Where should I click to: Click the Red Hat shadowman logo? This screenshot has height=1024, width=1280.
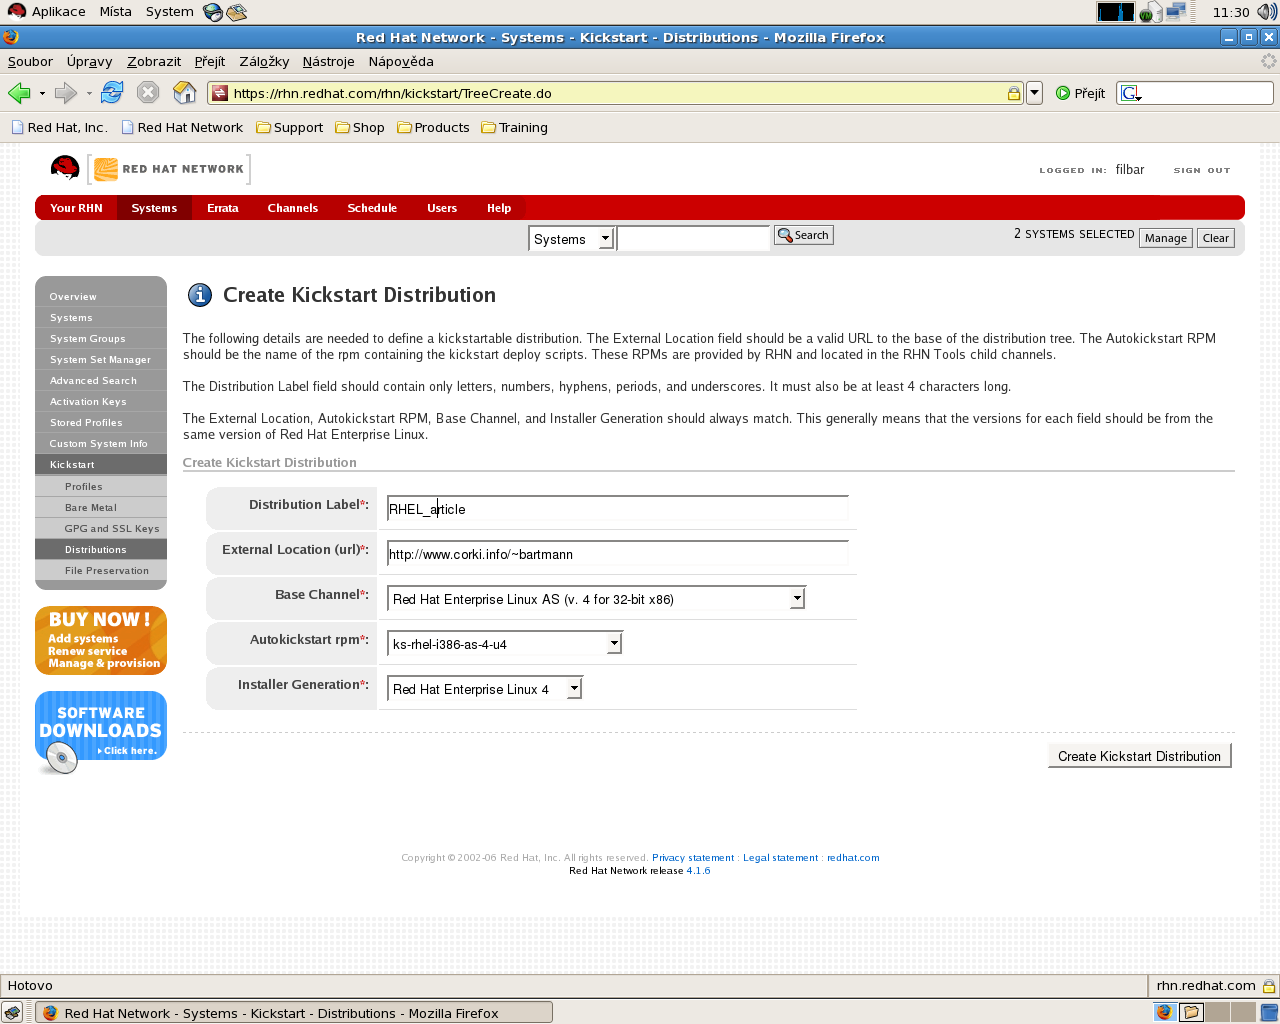[x=65, y=168]
